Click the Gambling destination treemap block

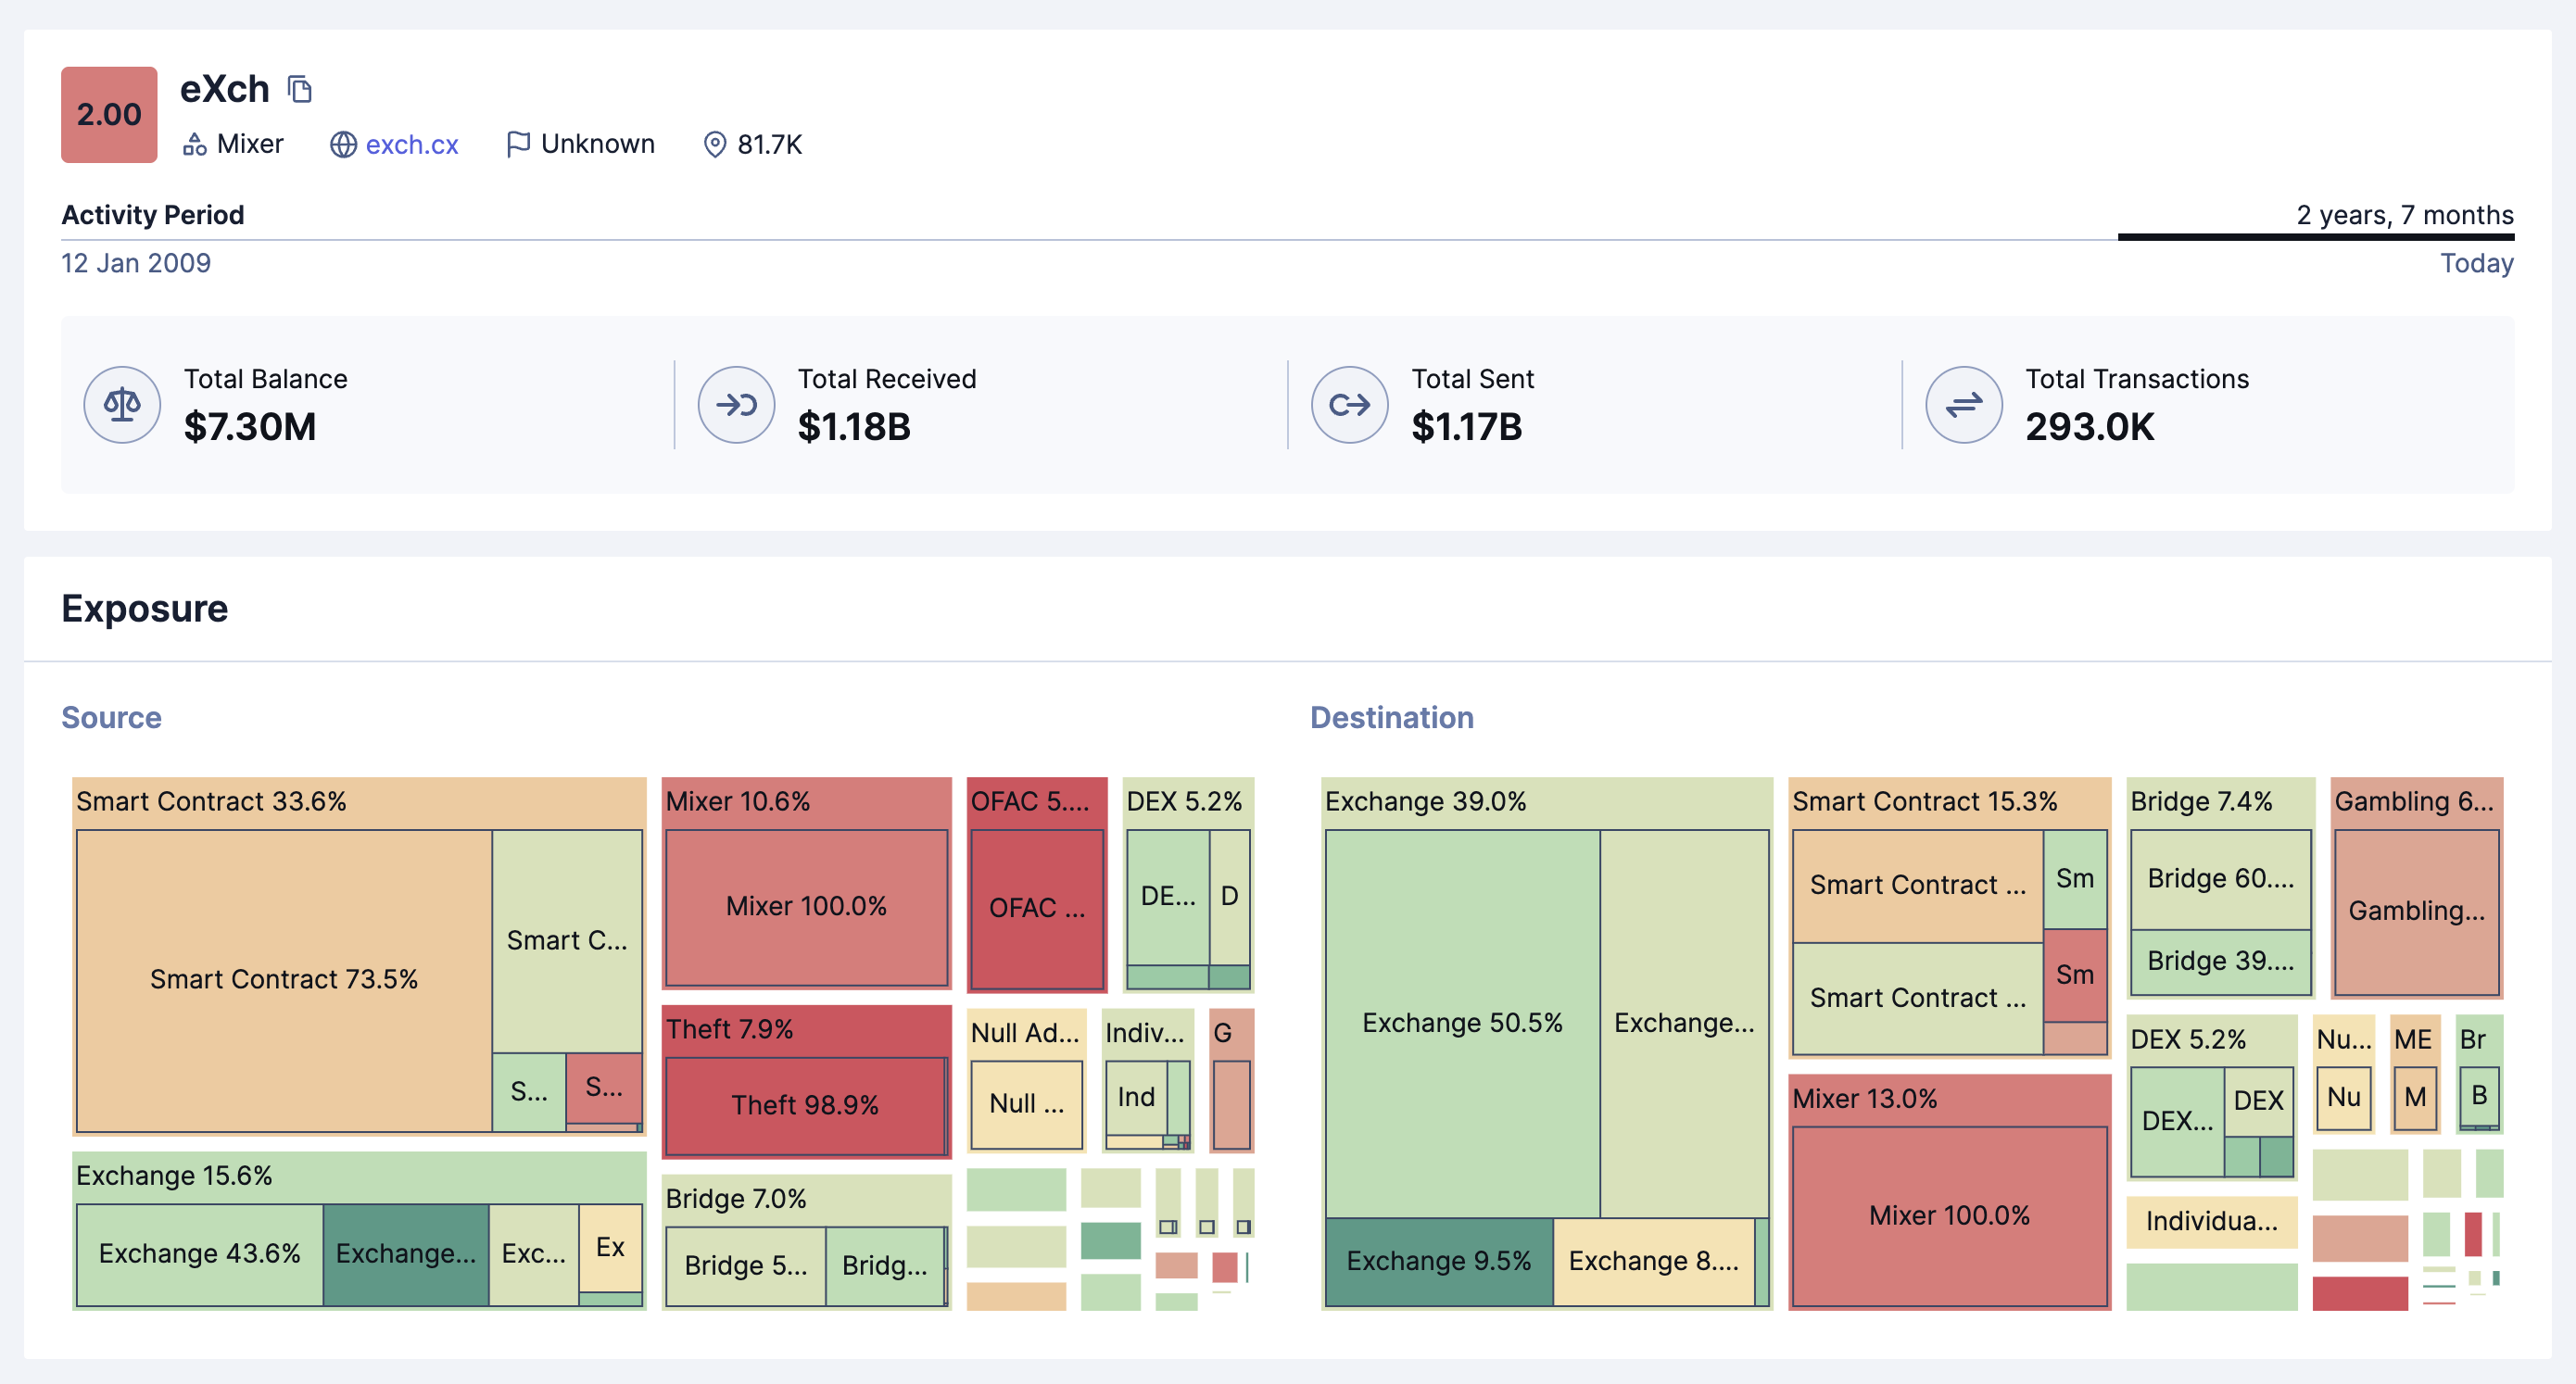point(2415,910)
